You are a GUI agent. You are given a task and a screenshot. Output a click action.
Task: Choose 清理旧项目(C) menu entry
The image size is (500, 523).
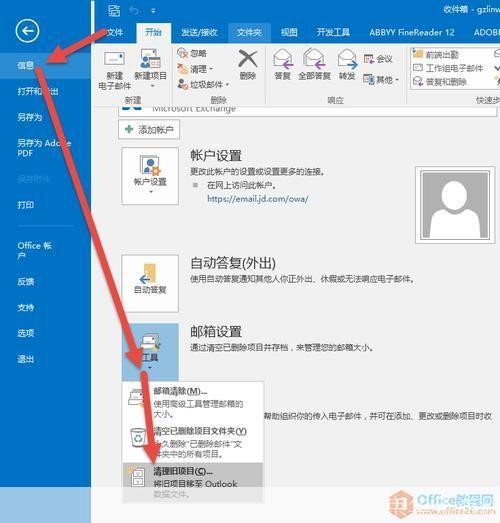[x=193, y=482]
